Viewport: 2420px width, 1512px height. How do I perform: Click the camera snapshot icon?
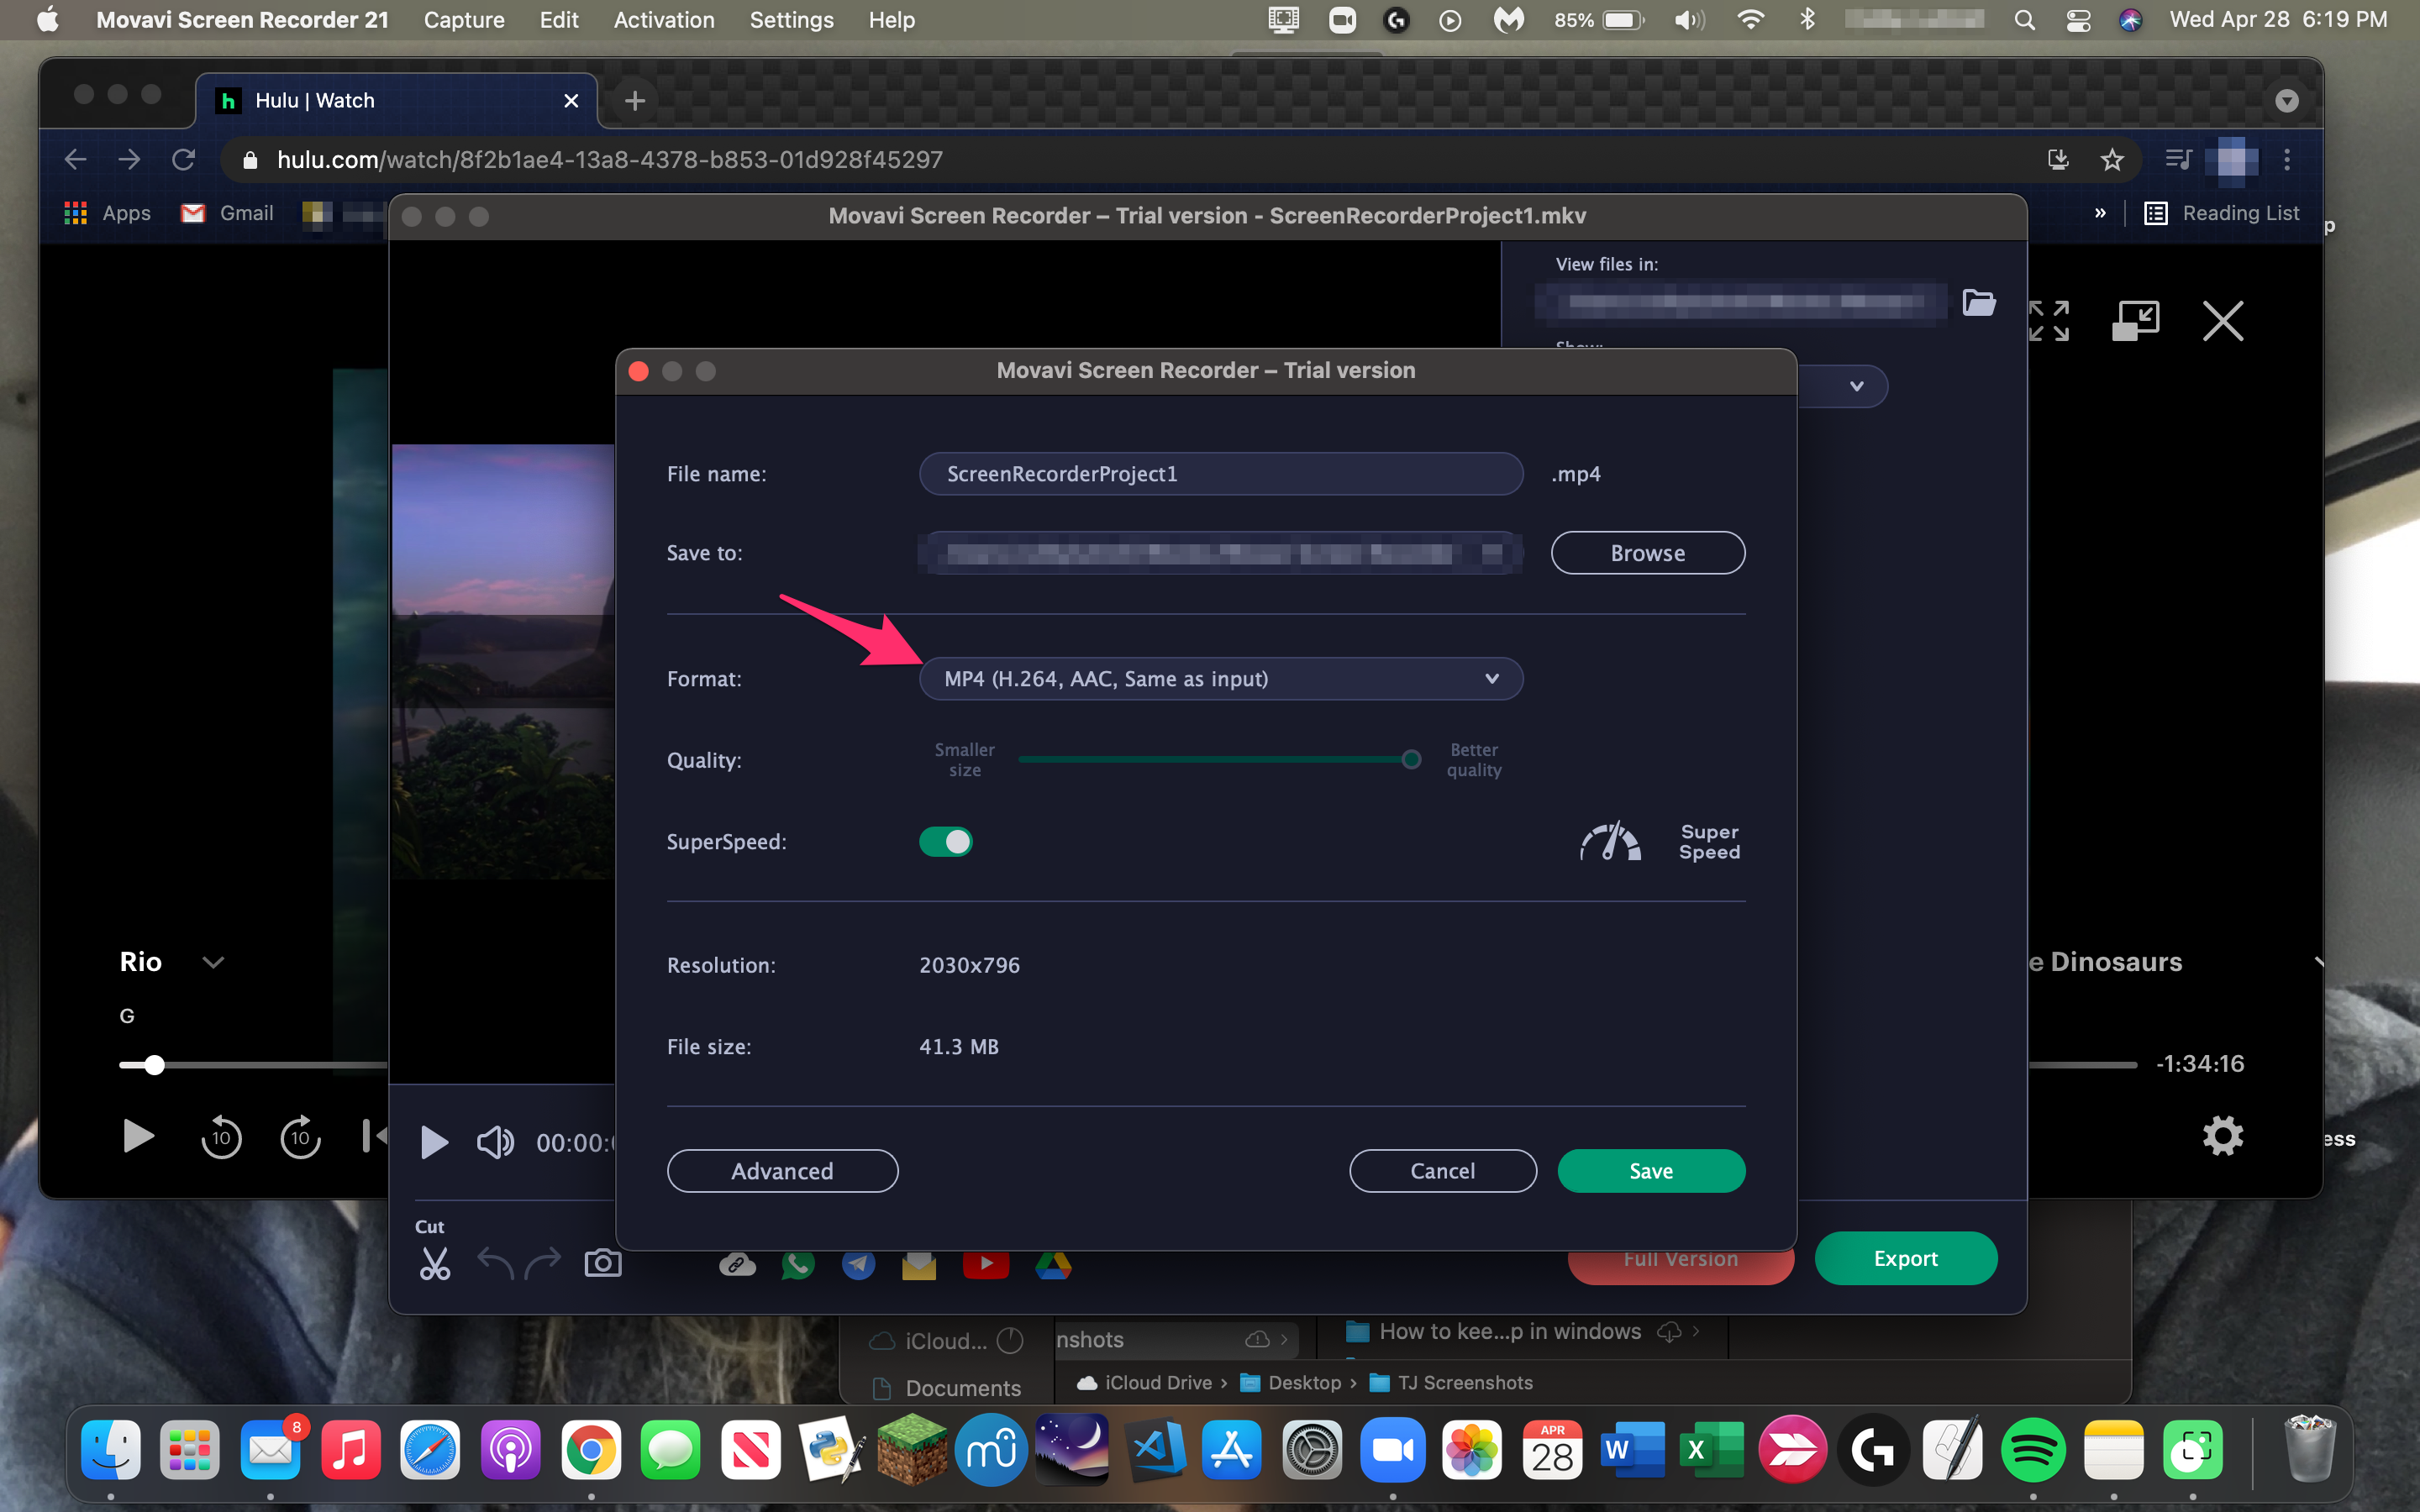click(x=602, y=1264)
